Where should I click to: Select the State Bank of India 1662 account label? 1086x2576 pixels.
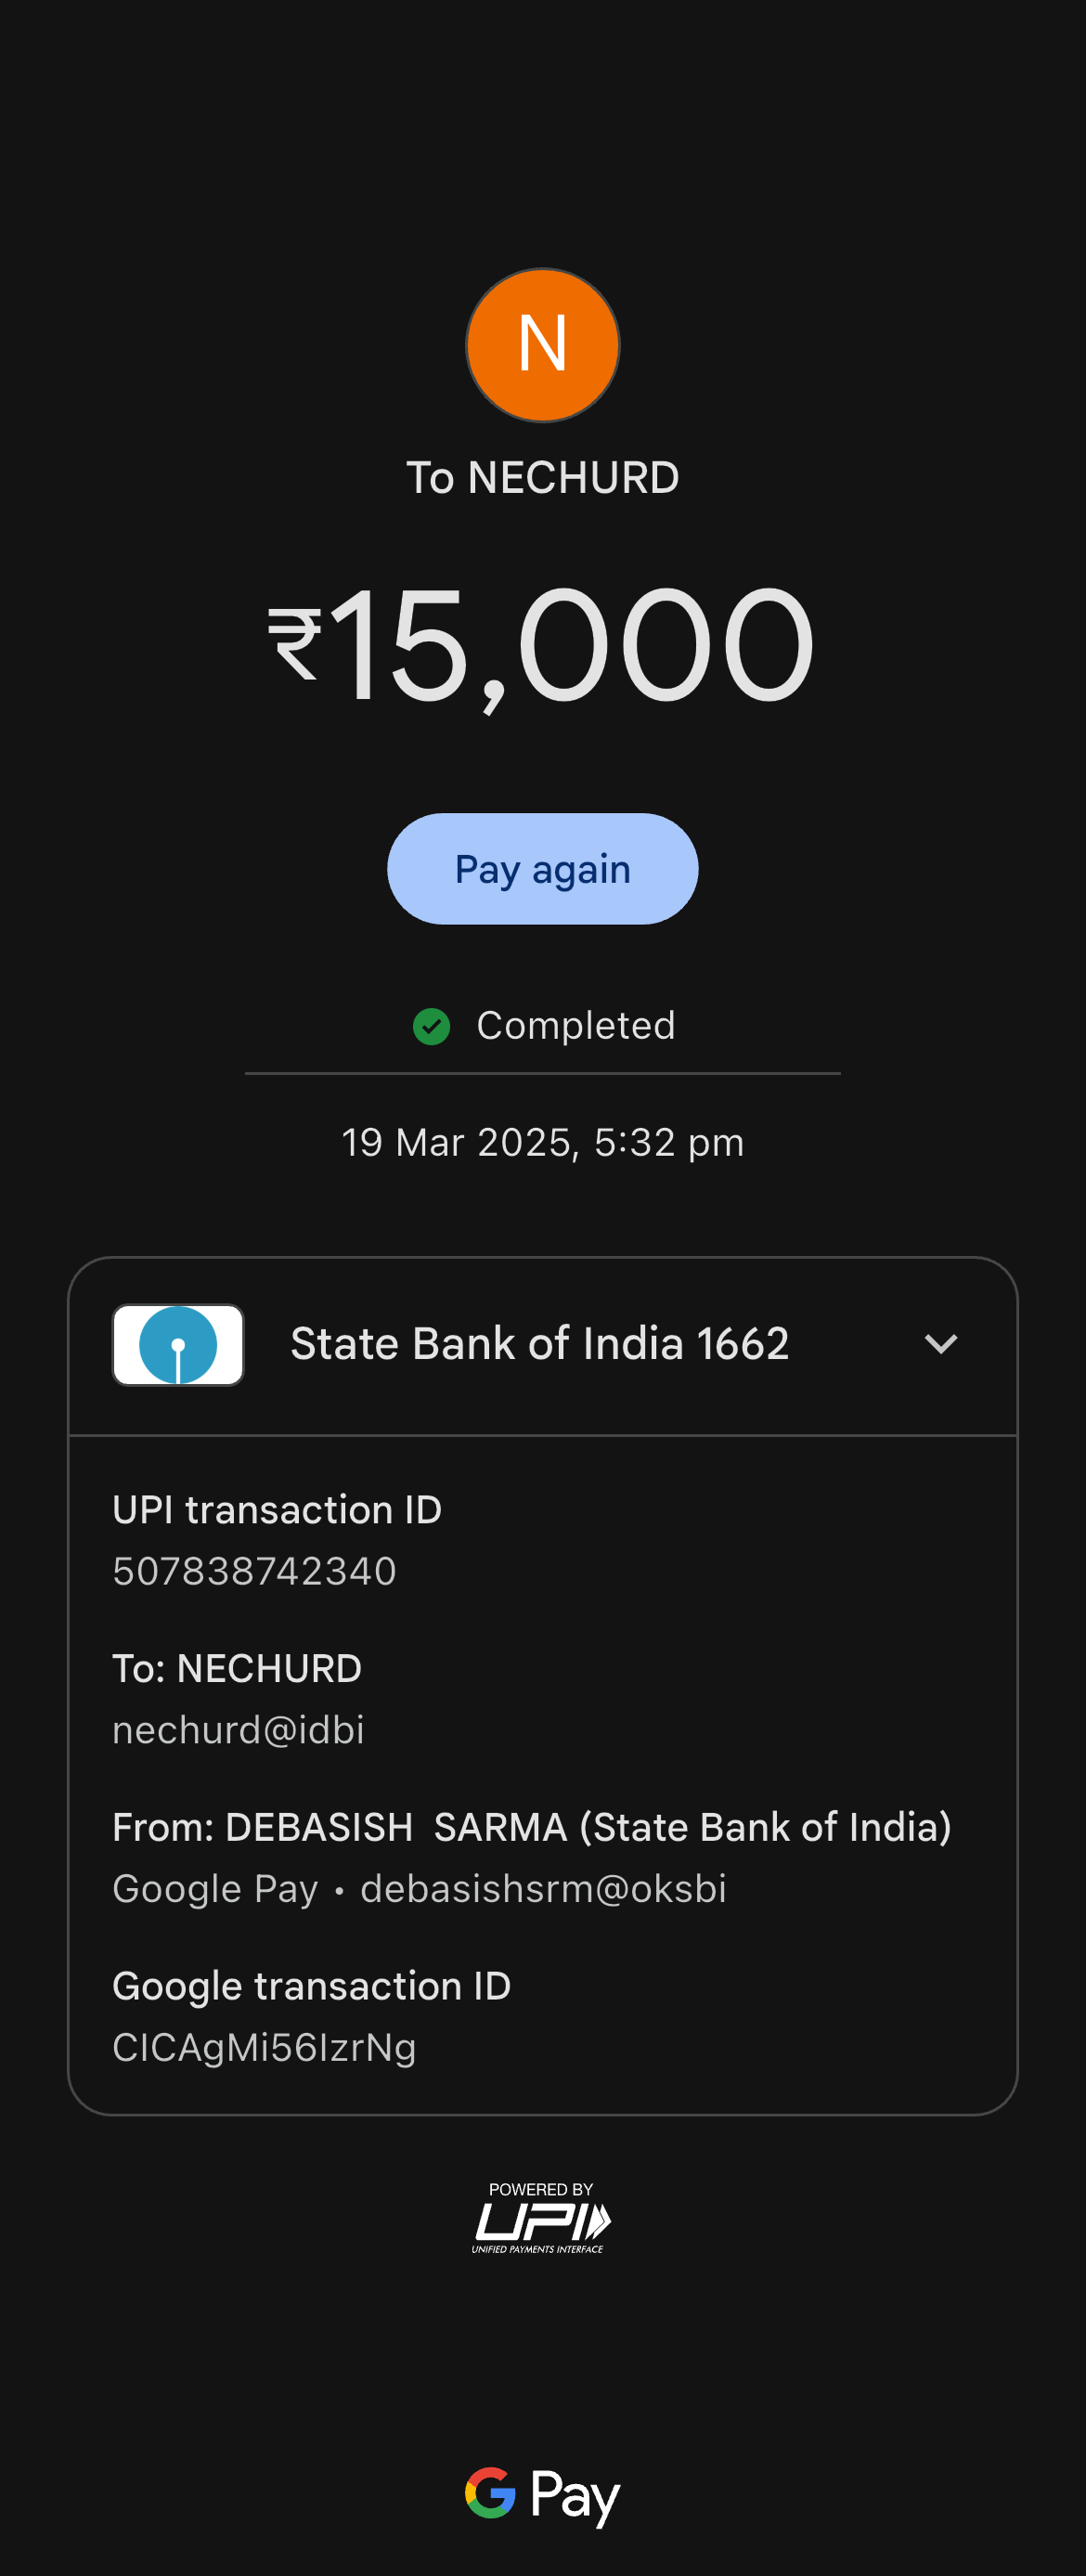click(x=539, y=1344)
